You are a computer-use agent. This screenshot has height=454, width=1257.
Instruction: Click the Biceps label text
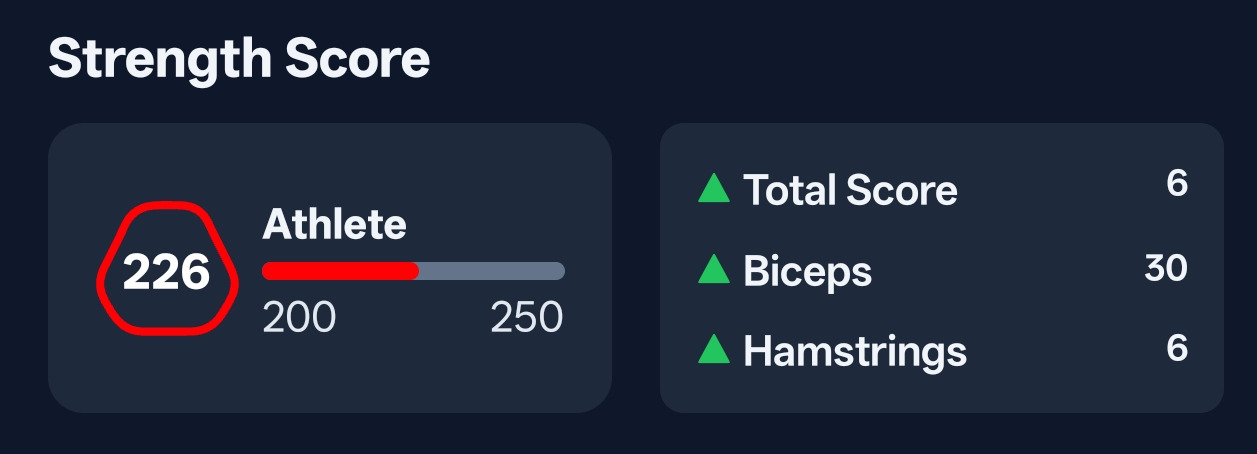click(x=808, y=272)
